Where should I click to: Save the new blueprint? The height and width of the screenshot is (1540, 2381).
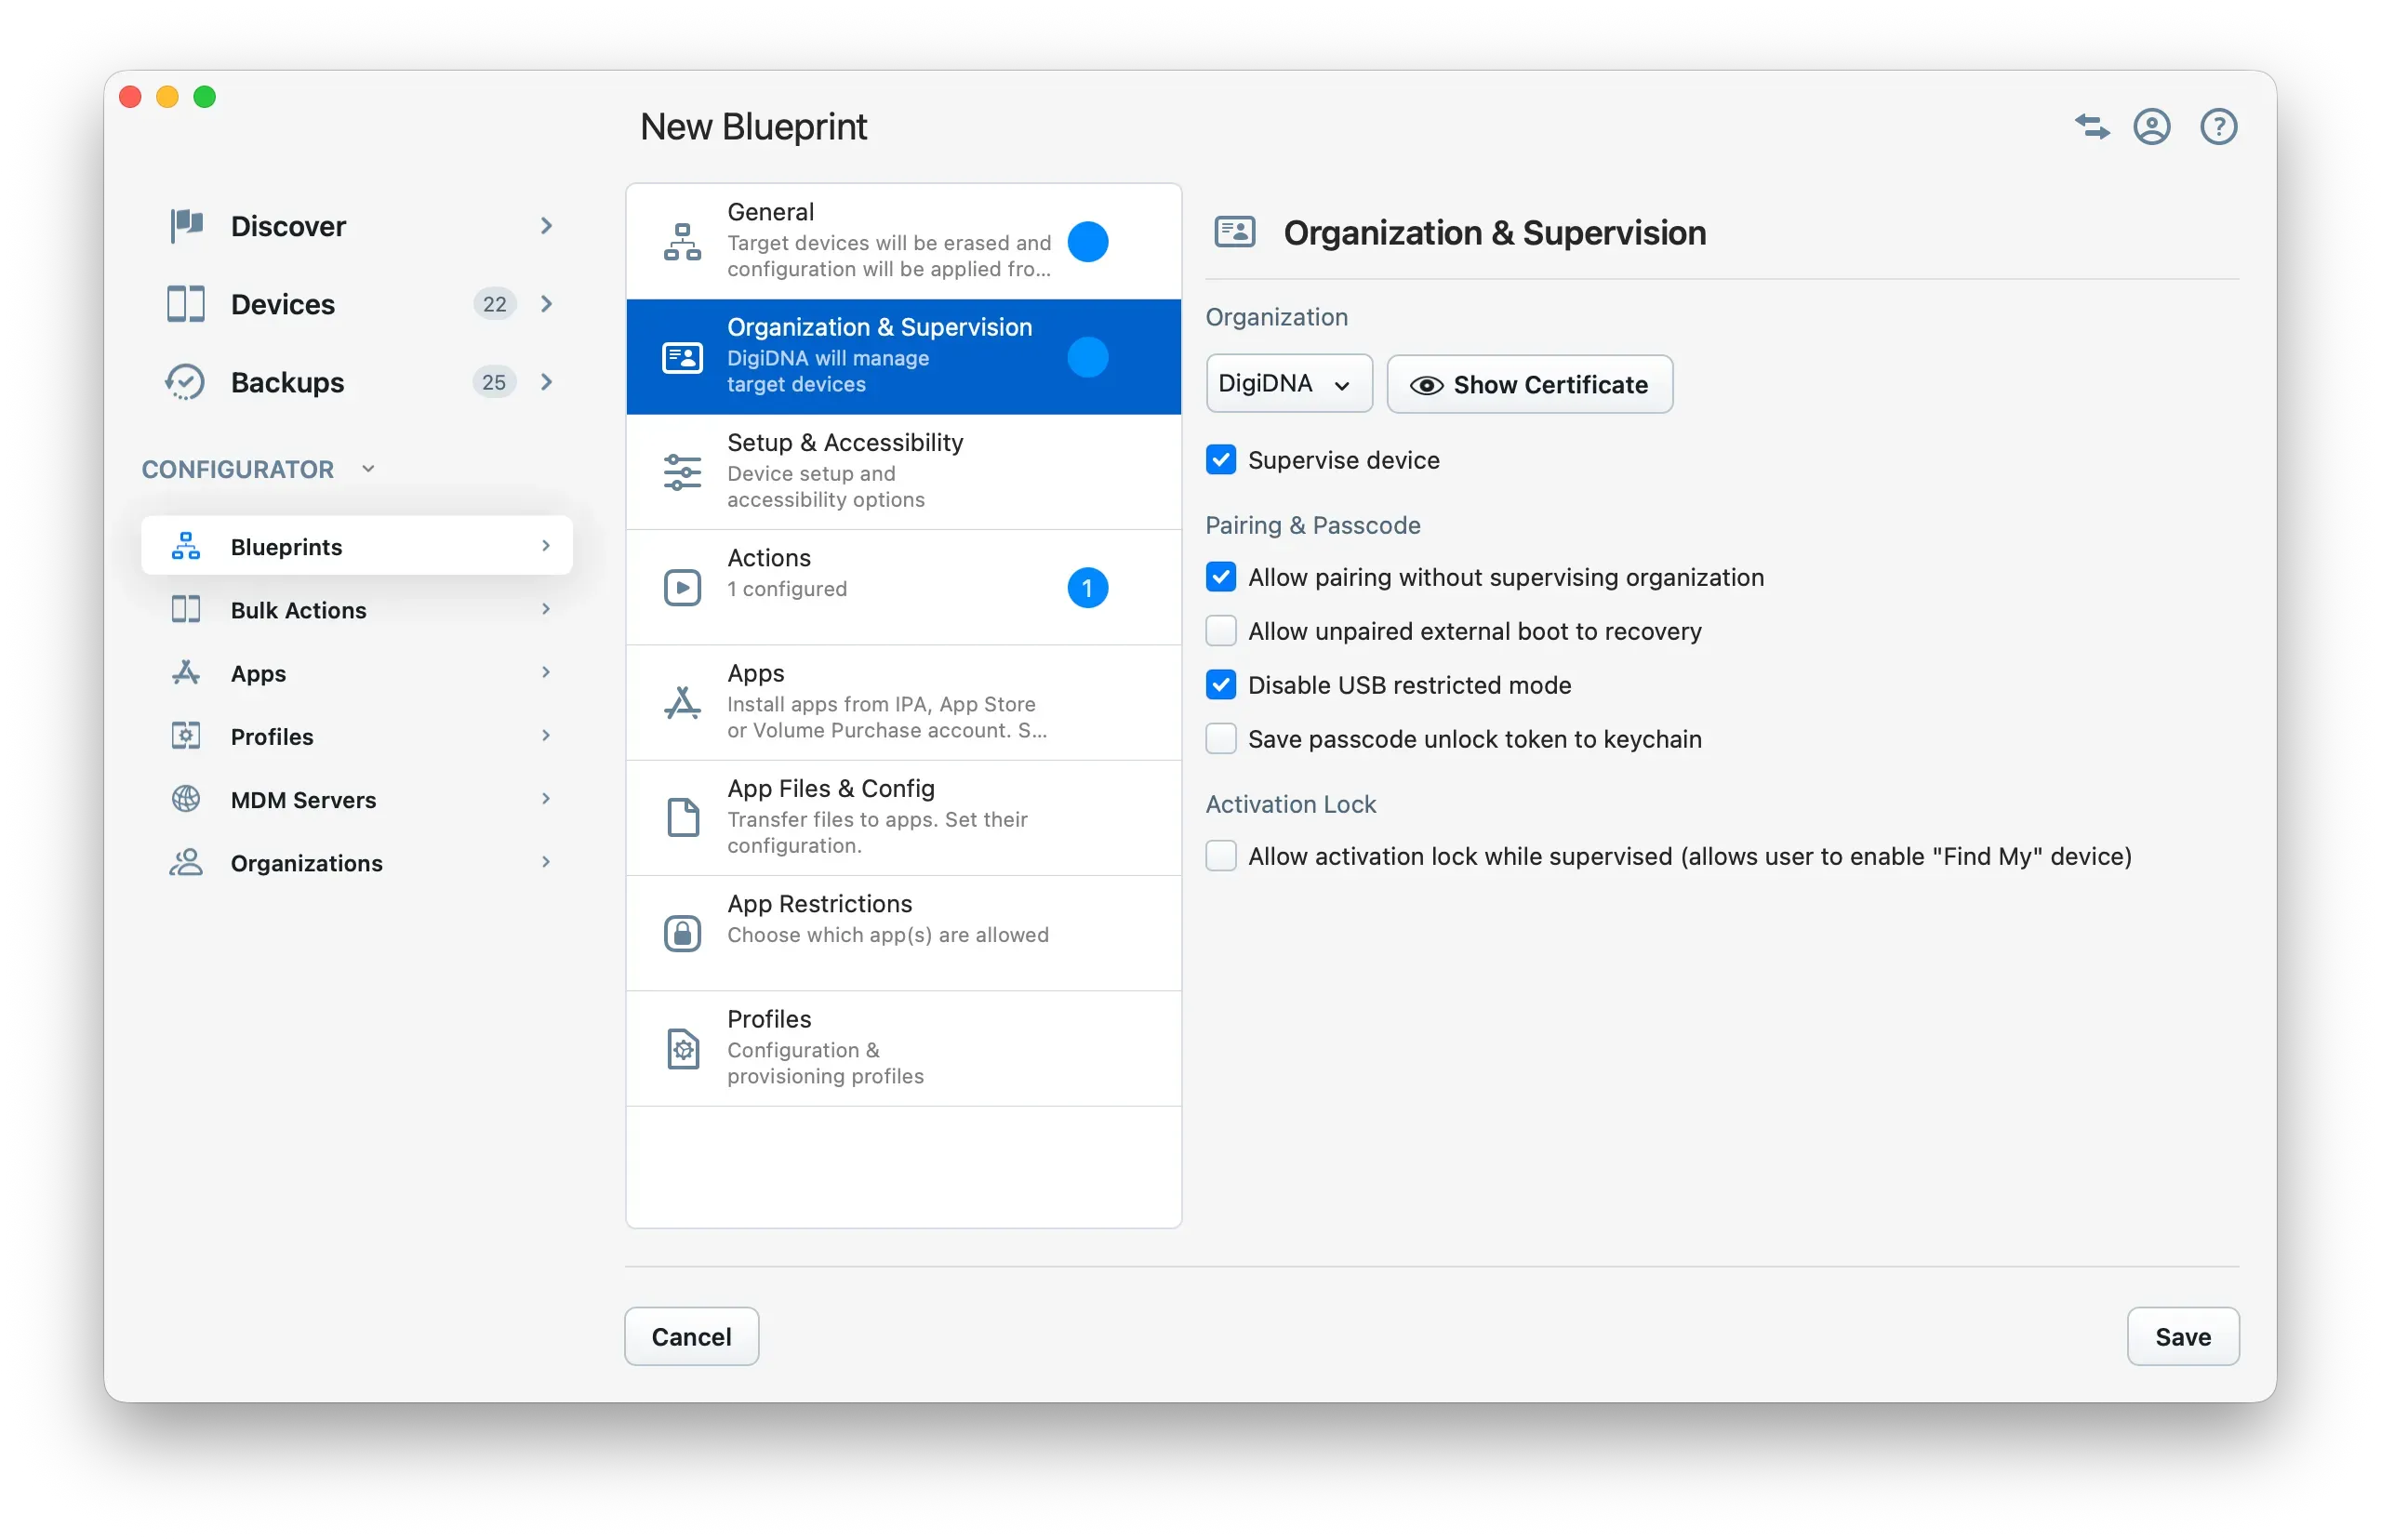point(2182,1336)
